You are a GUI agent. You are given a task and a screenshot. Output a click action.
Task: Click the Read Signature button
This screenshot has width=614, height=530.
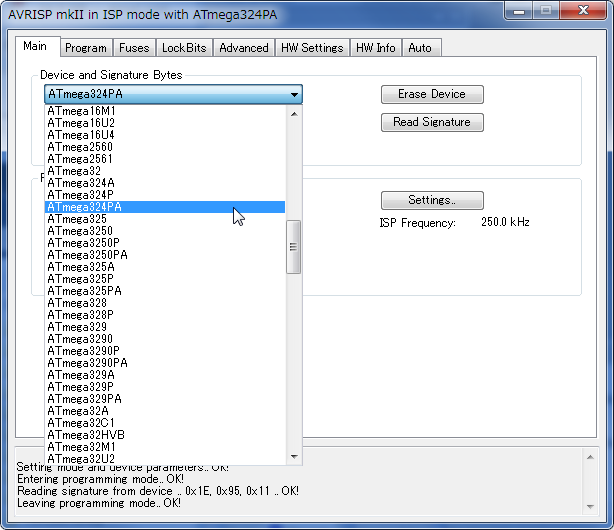(432, 122)
